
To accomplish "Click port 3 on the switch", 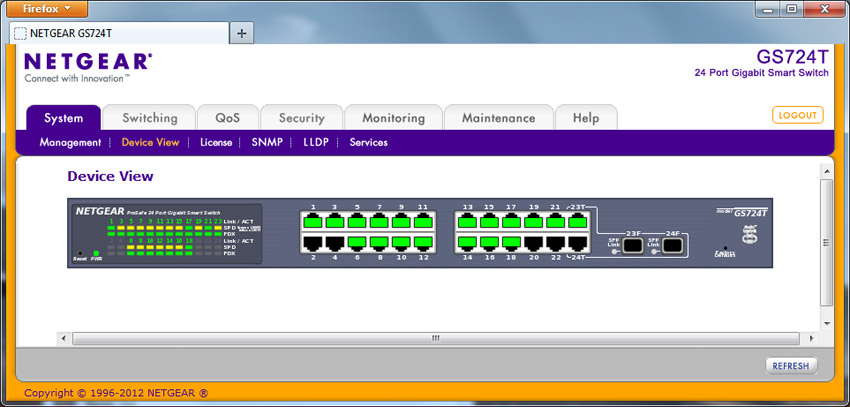I will click(334, 221).
